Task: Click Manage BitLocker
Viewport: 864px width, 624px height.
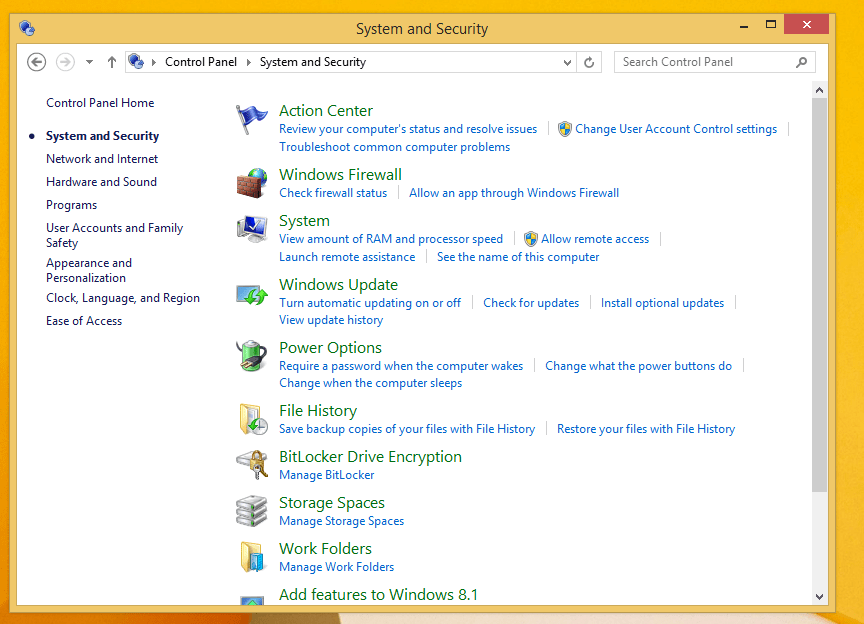Action: pyautogui.click(x=327, y=475)
